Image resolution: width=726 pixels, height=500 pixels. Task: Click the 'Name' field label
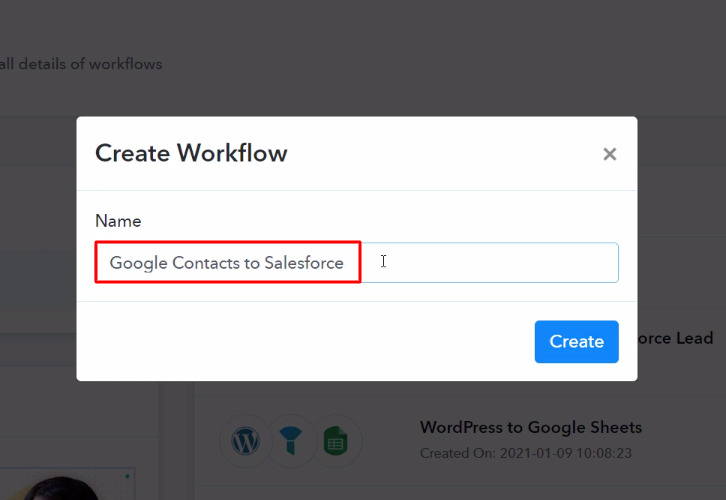click(x=118, y=221)
